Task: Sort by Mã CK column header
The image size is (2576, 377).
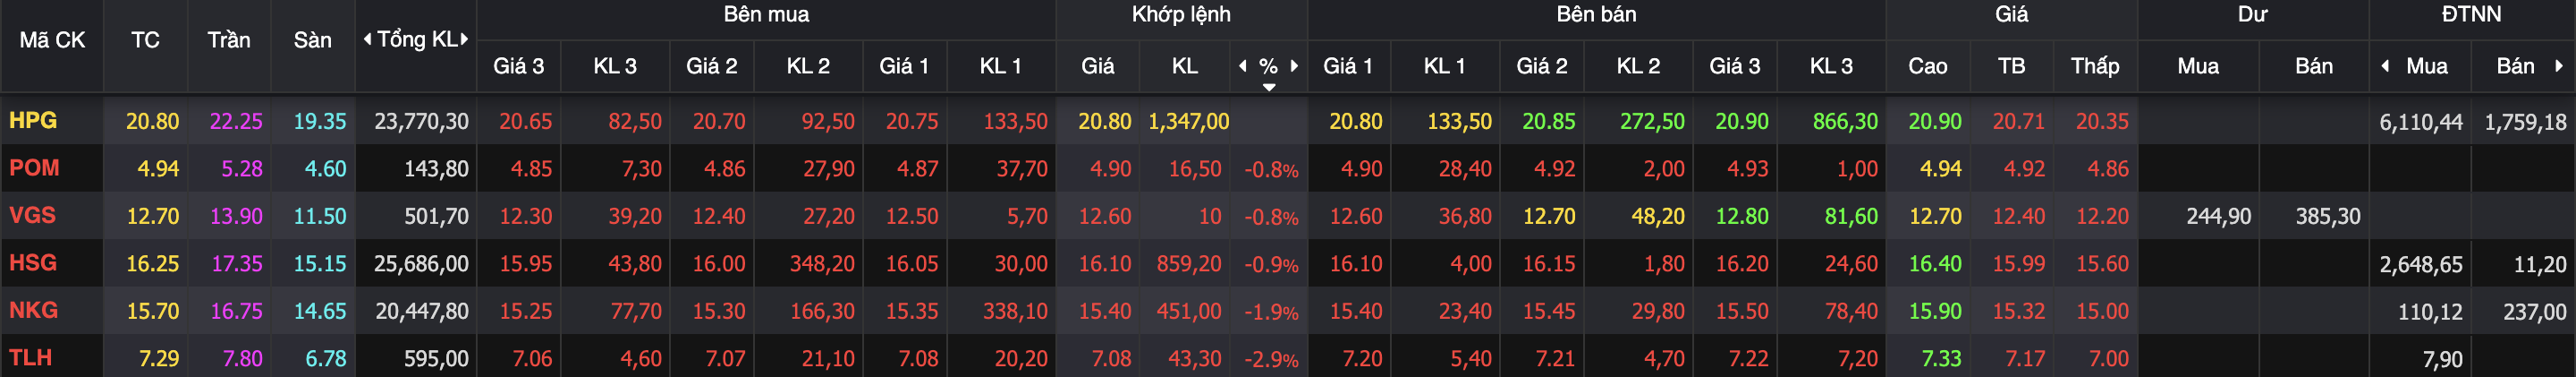Action: pyautogui.click(x=52, y=40)
